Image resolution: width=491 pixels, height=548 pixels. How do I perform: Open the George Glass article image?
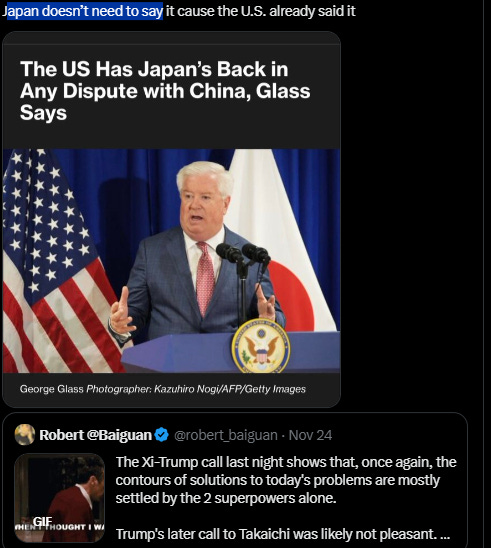click(x=172, y=261)
